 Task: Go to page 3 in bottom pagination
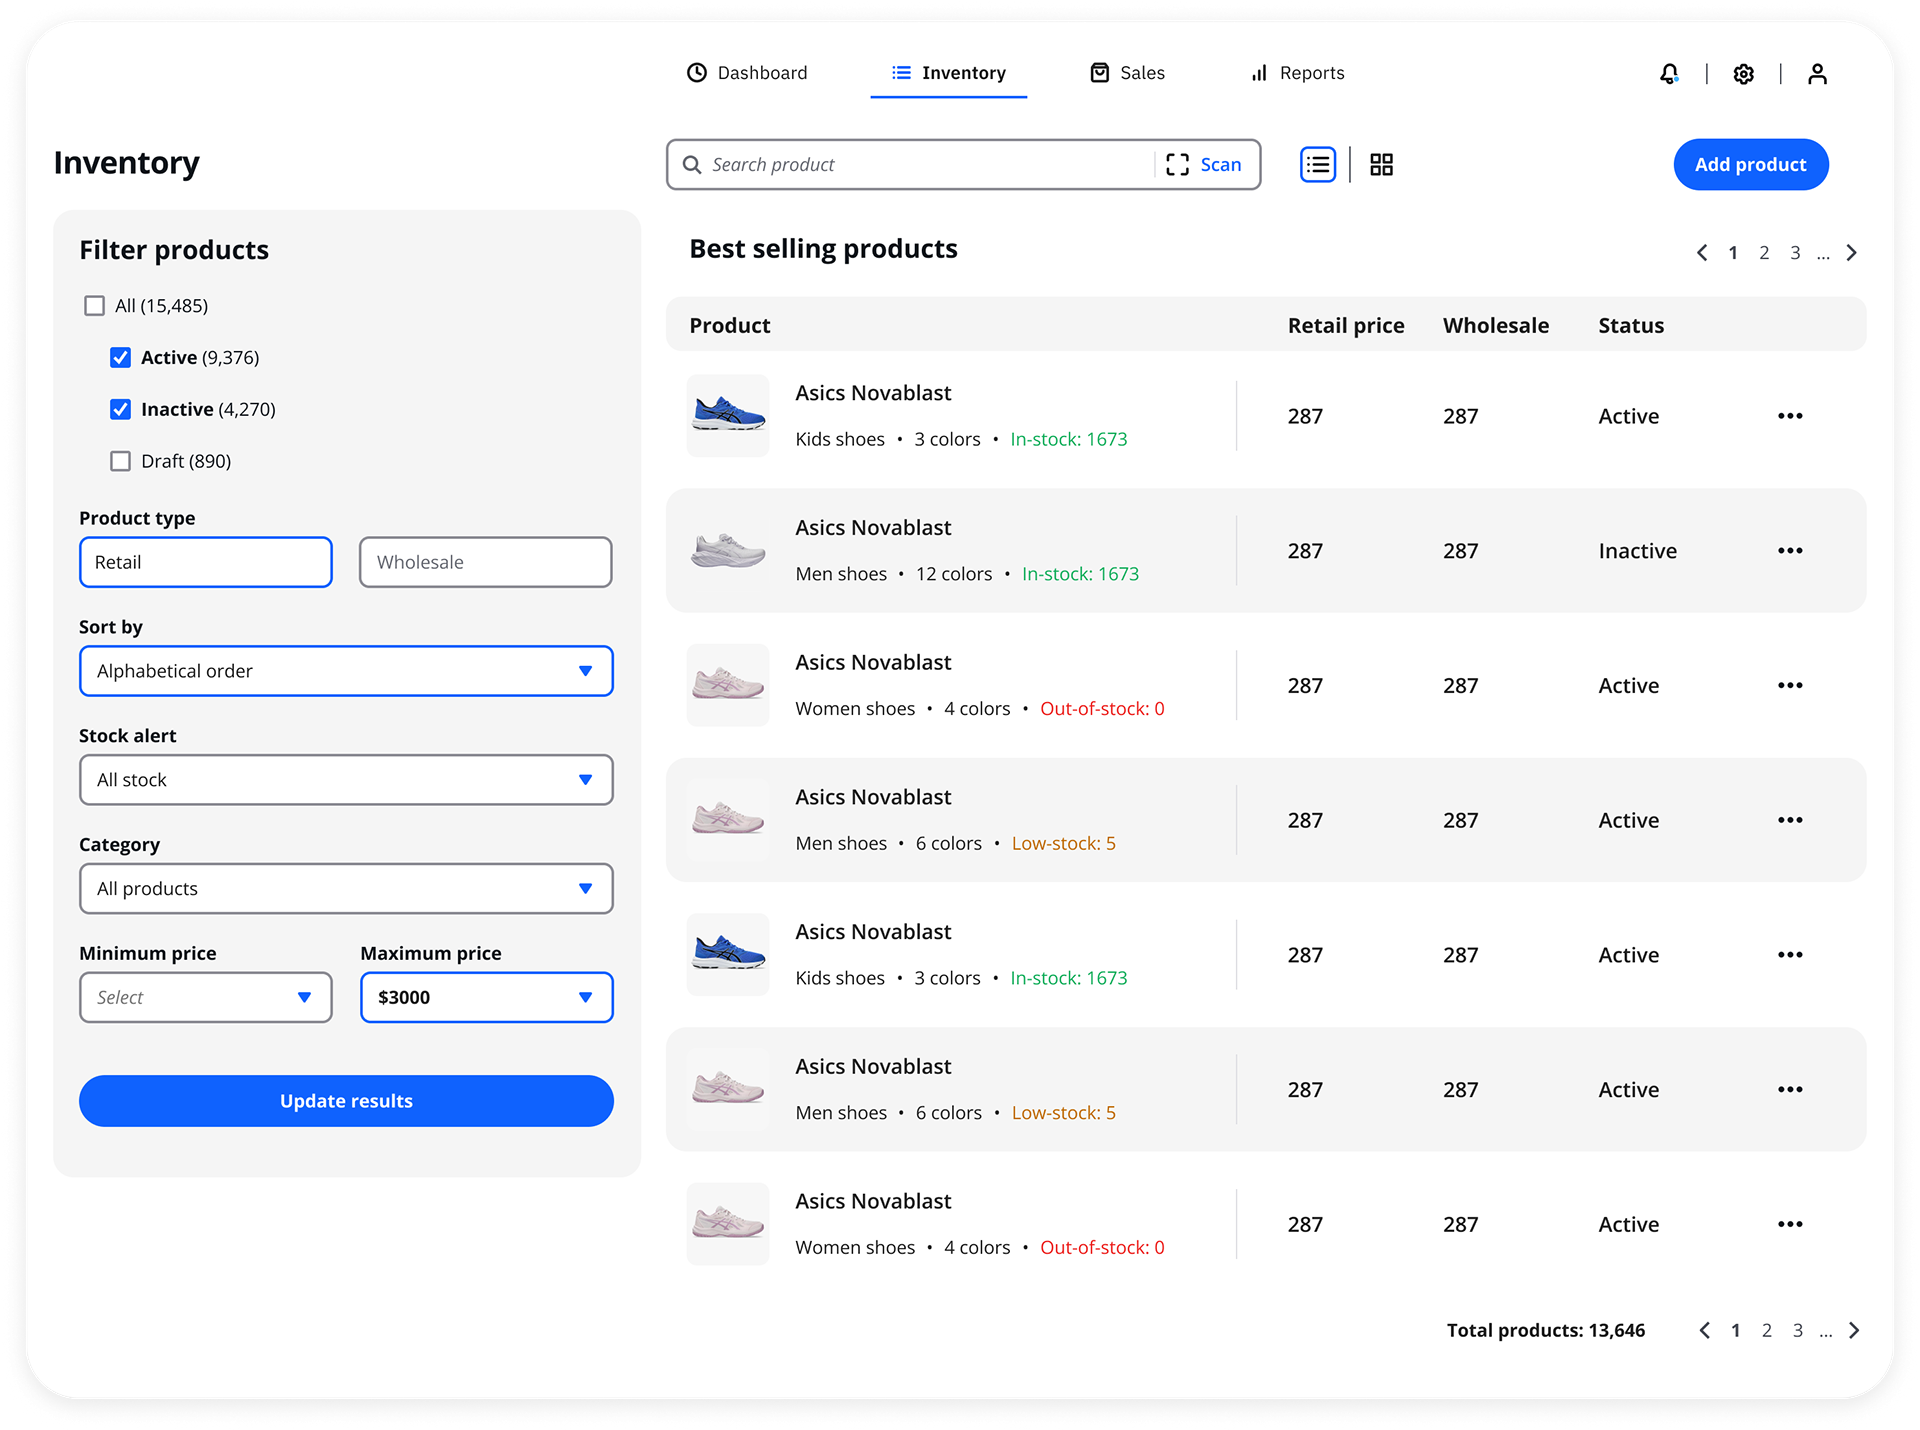coord(1798,1330)
